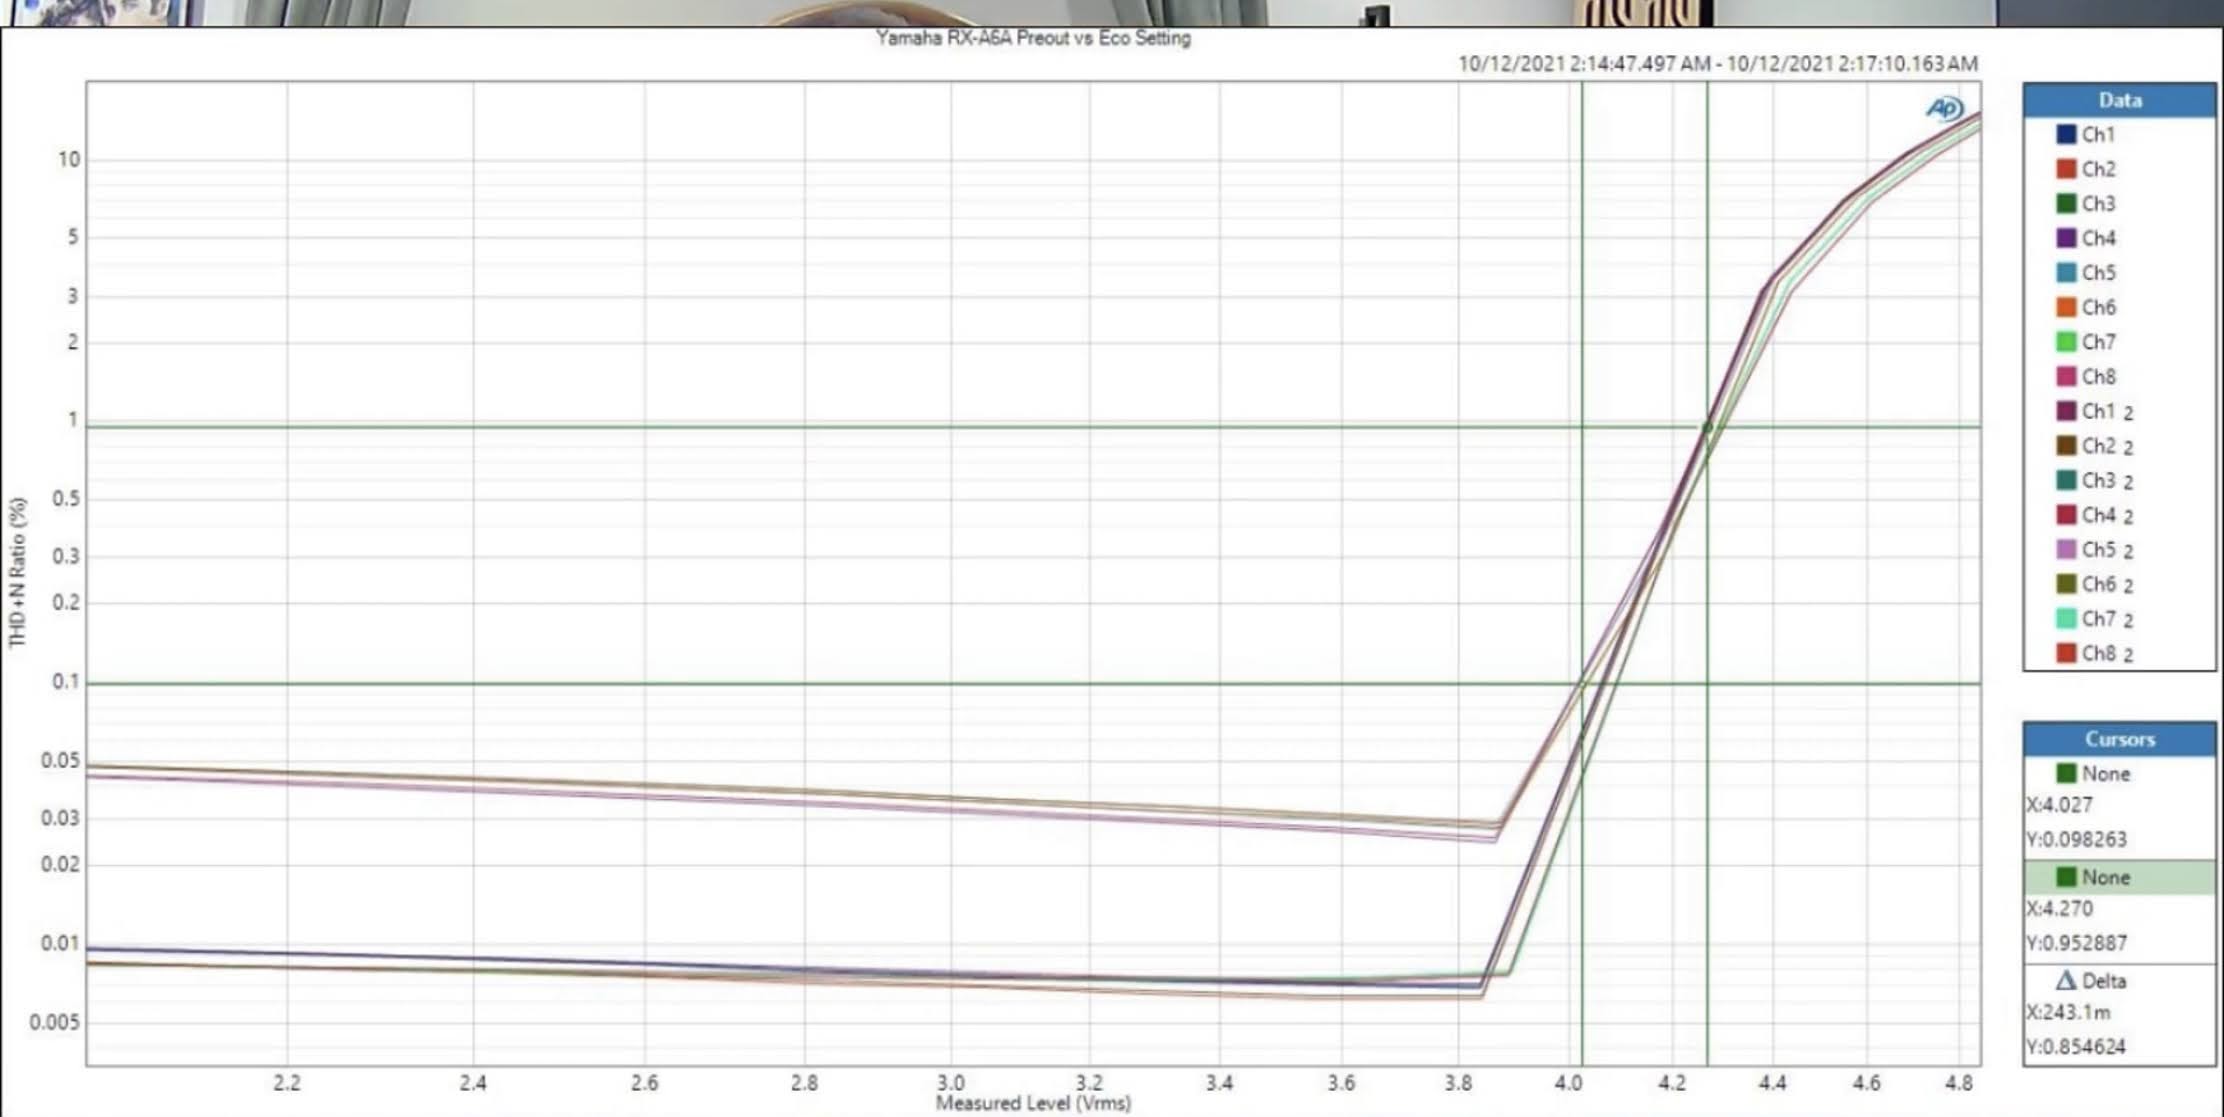This screenshot has height=1117, width=2224.
Task: Click the Delta triangle icon
Action: (x=2065, y=980)
